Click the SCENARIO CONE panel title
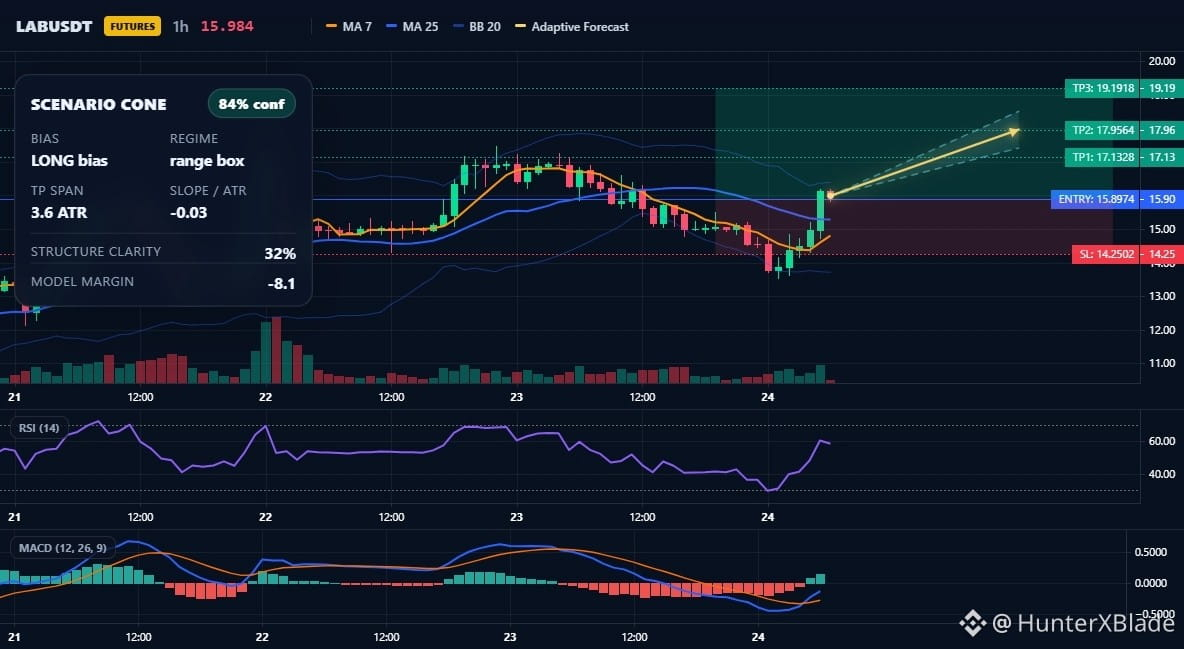This screenshot has width=1184, height=649. point(99,104)
